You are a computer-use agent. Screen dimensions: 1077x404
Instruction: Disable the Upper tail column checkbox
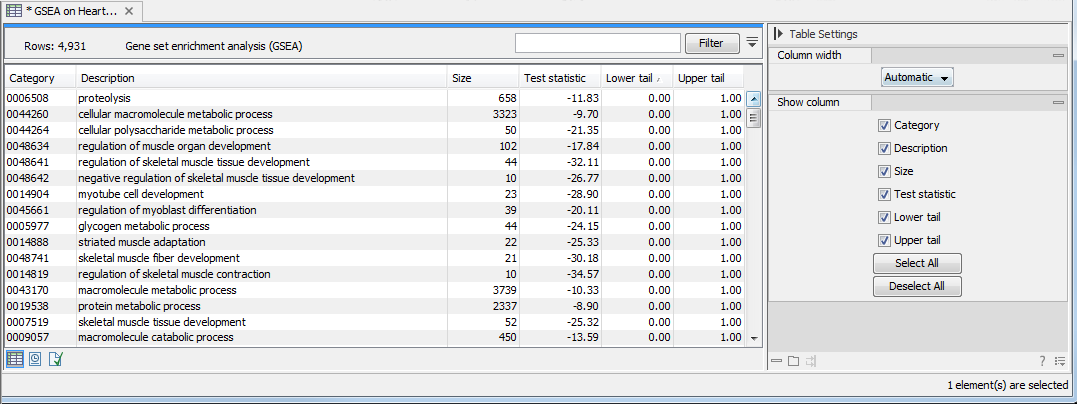tap(884, 240)
